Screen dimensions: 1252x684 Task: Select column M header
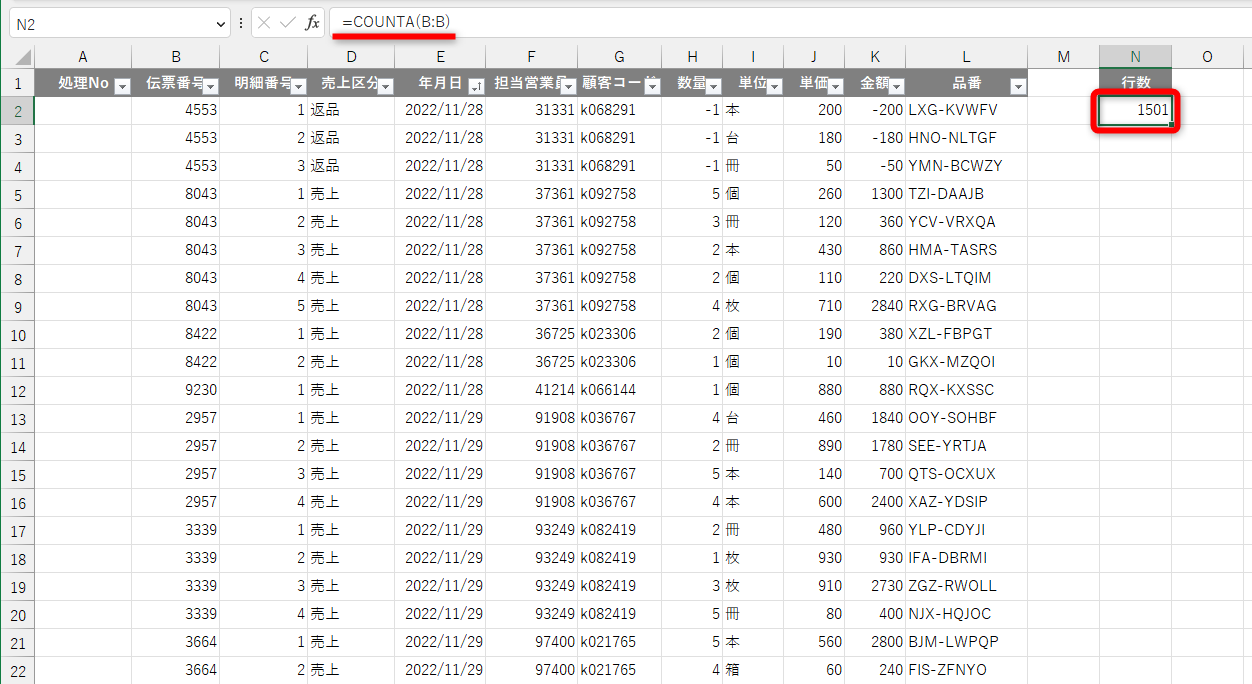pyautogui.click(x=1063, y=57)
